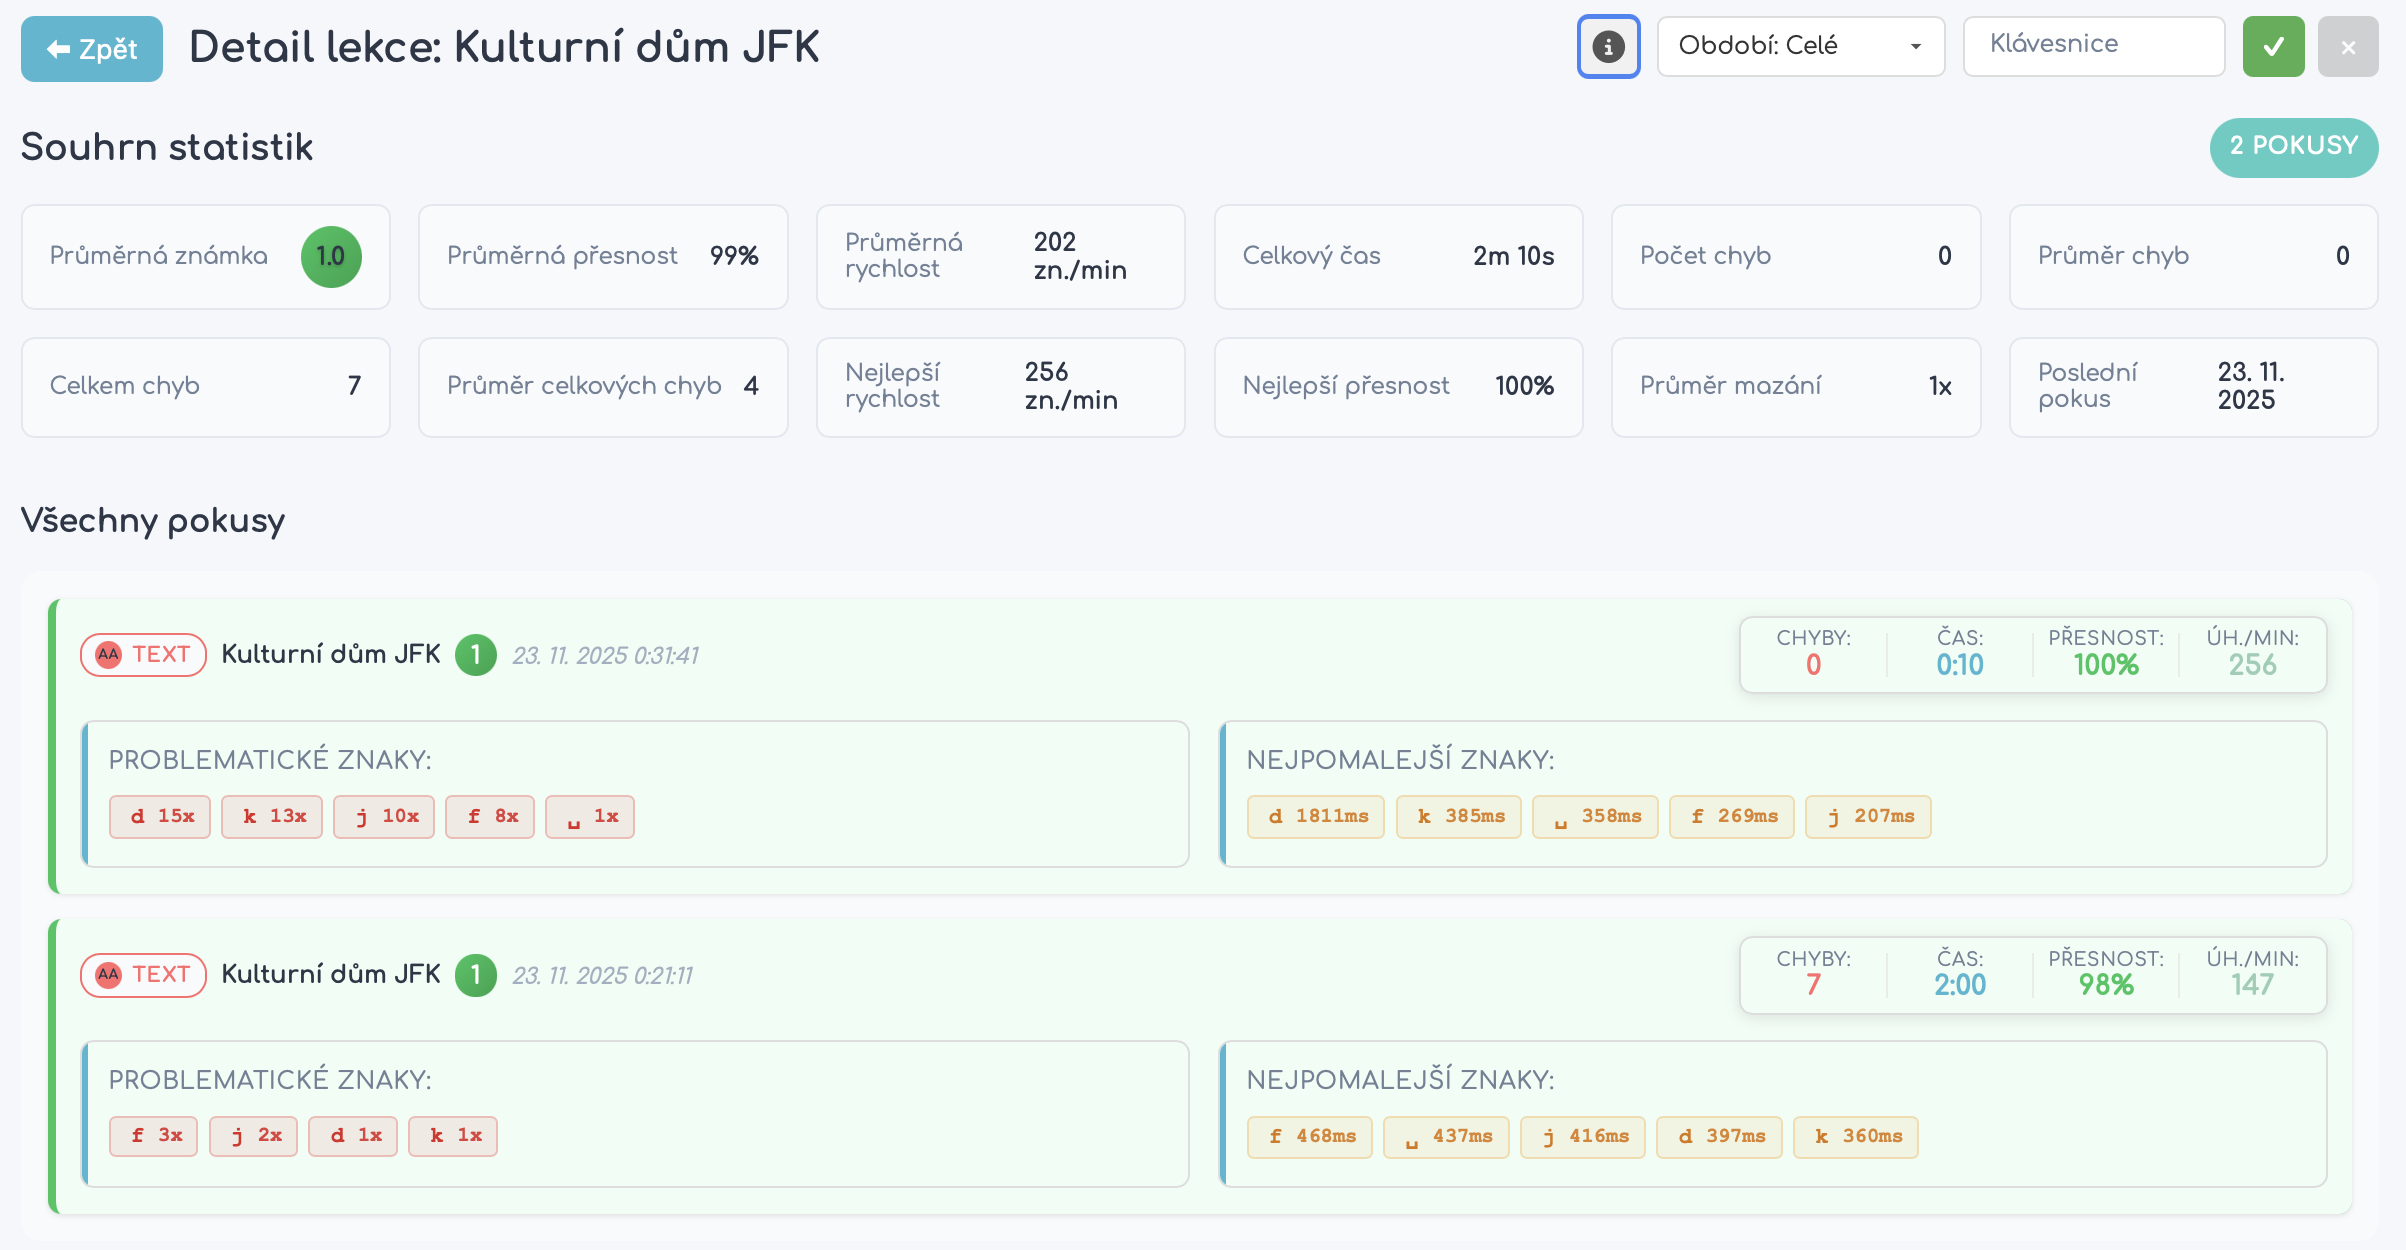Click the info icon button

[1608, 46]
